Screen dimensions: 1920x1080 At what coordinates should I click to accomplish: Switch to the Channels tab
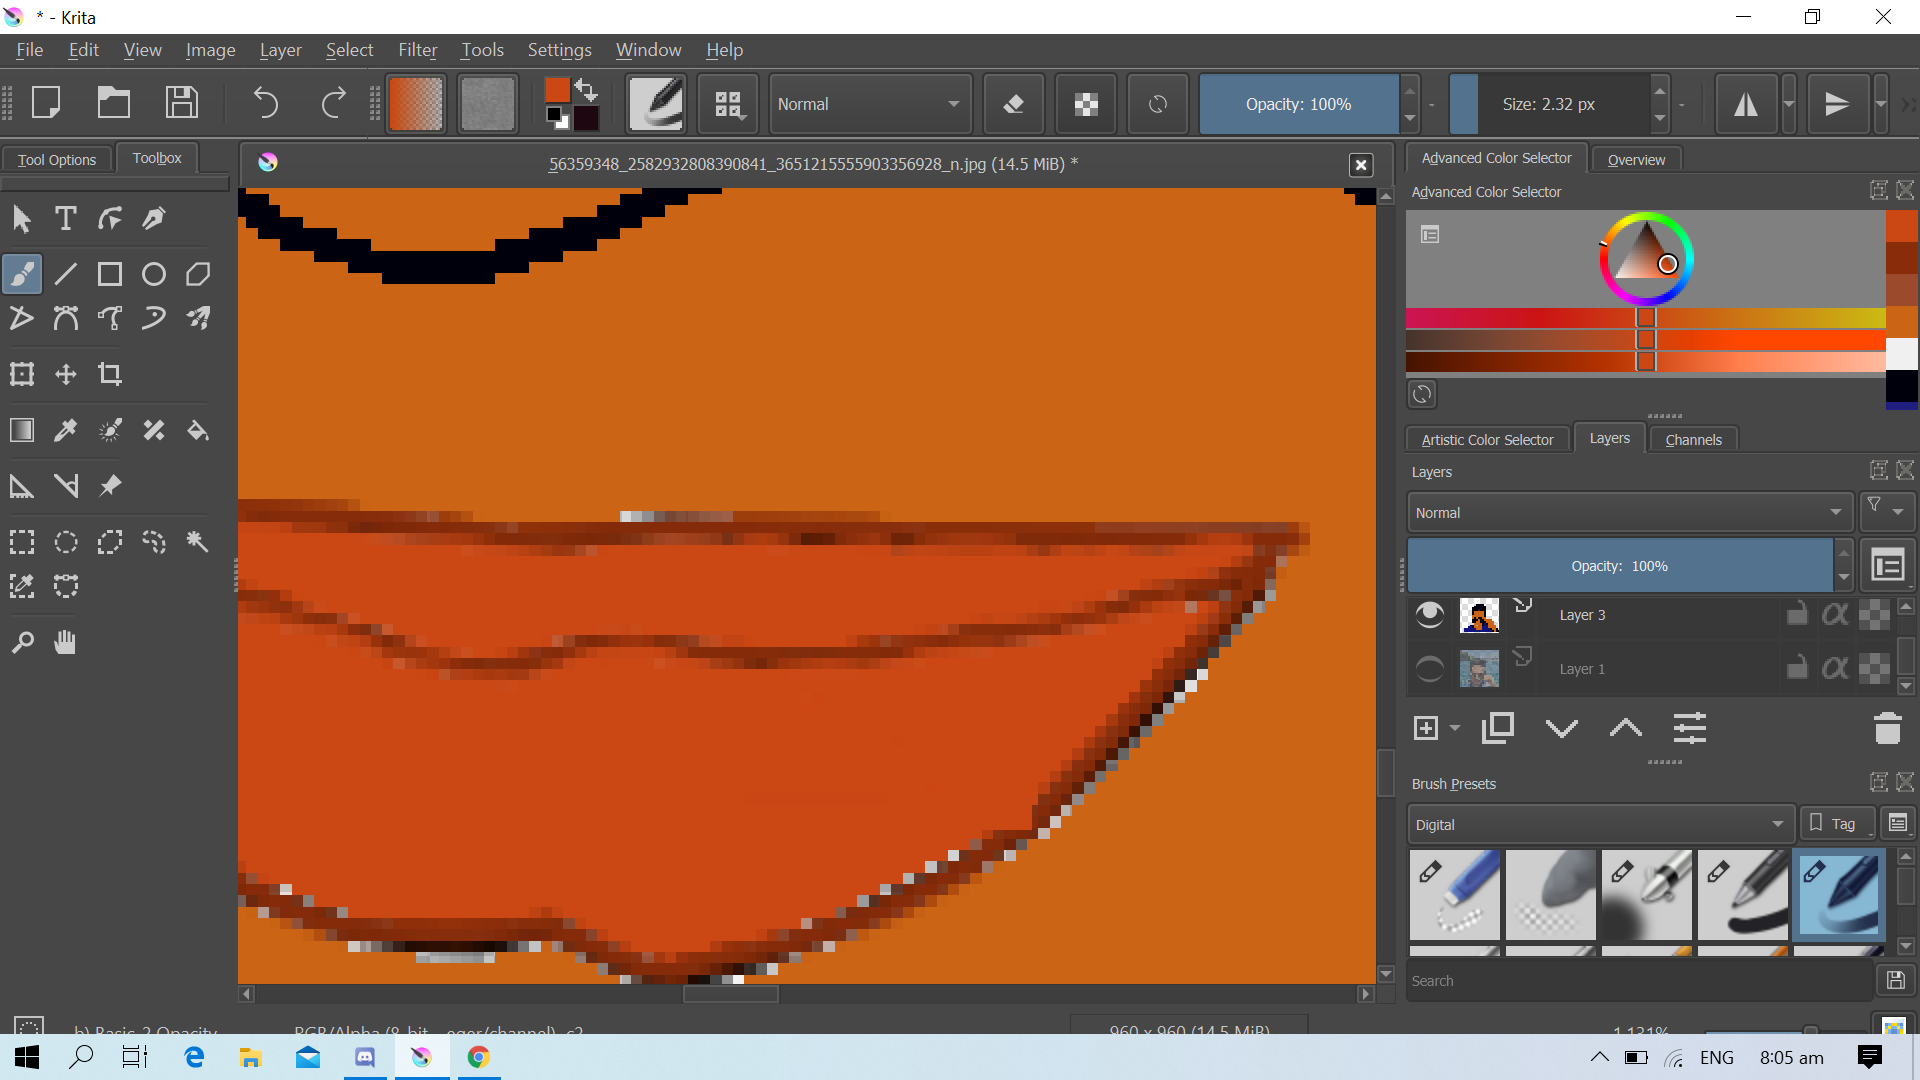(1693, 439)
